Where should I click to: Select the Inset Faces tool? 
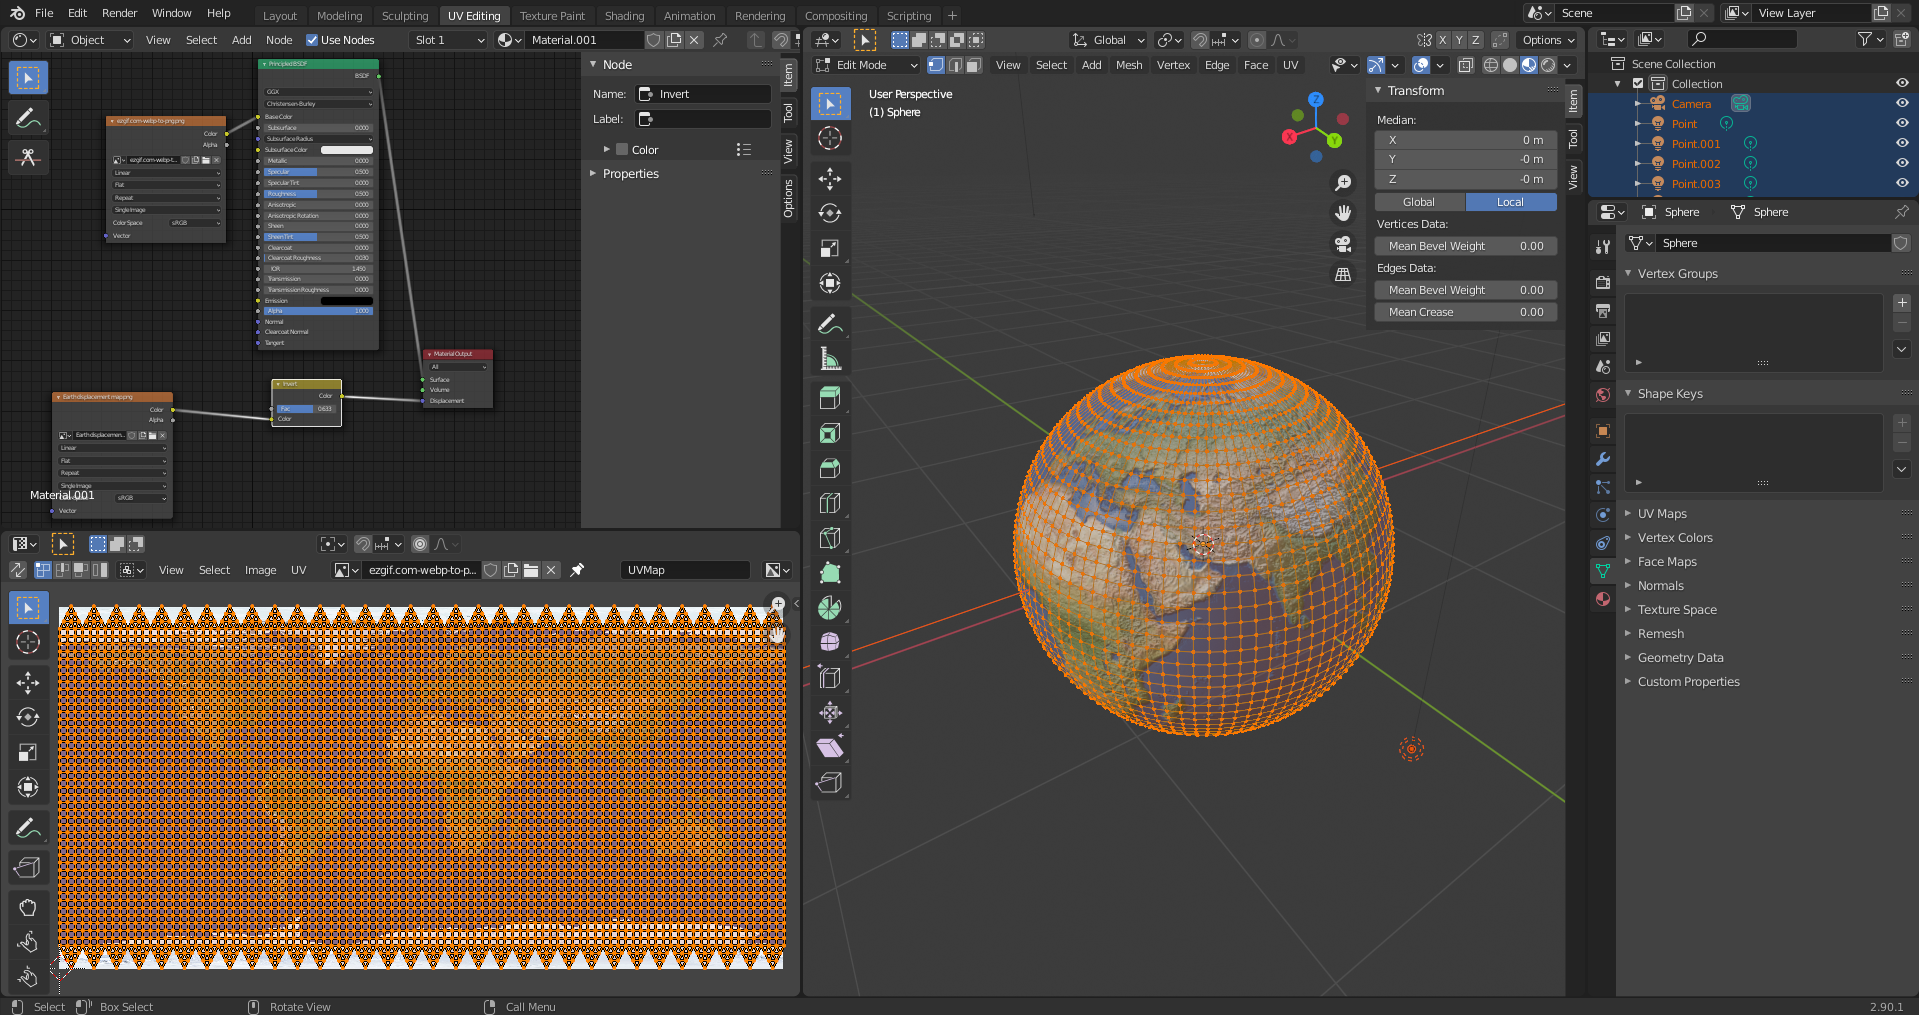830,433
